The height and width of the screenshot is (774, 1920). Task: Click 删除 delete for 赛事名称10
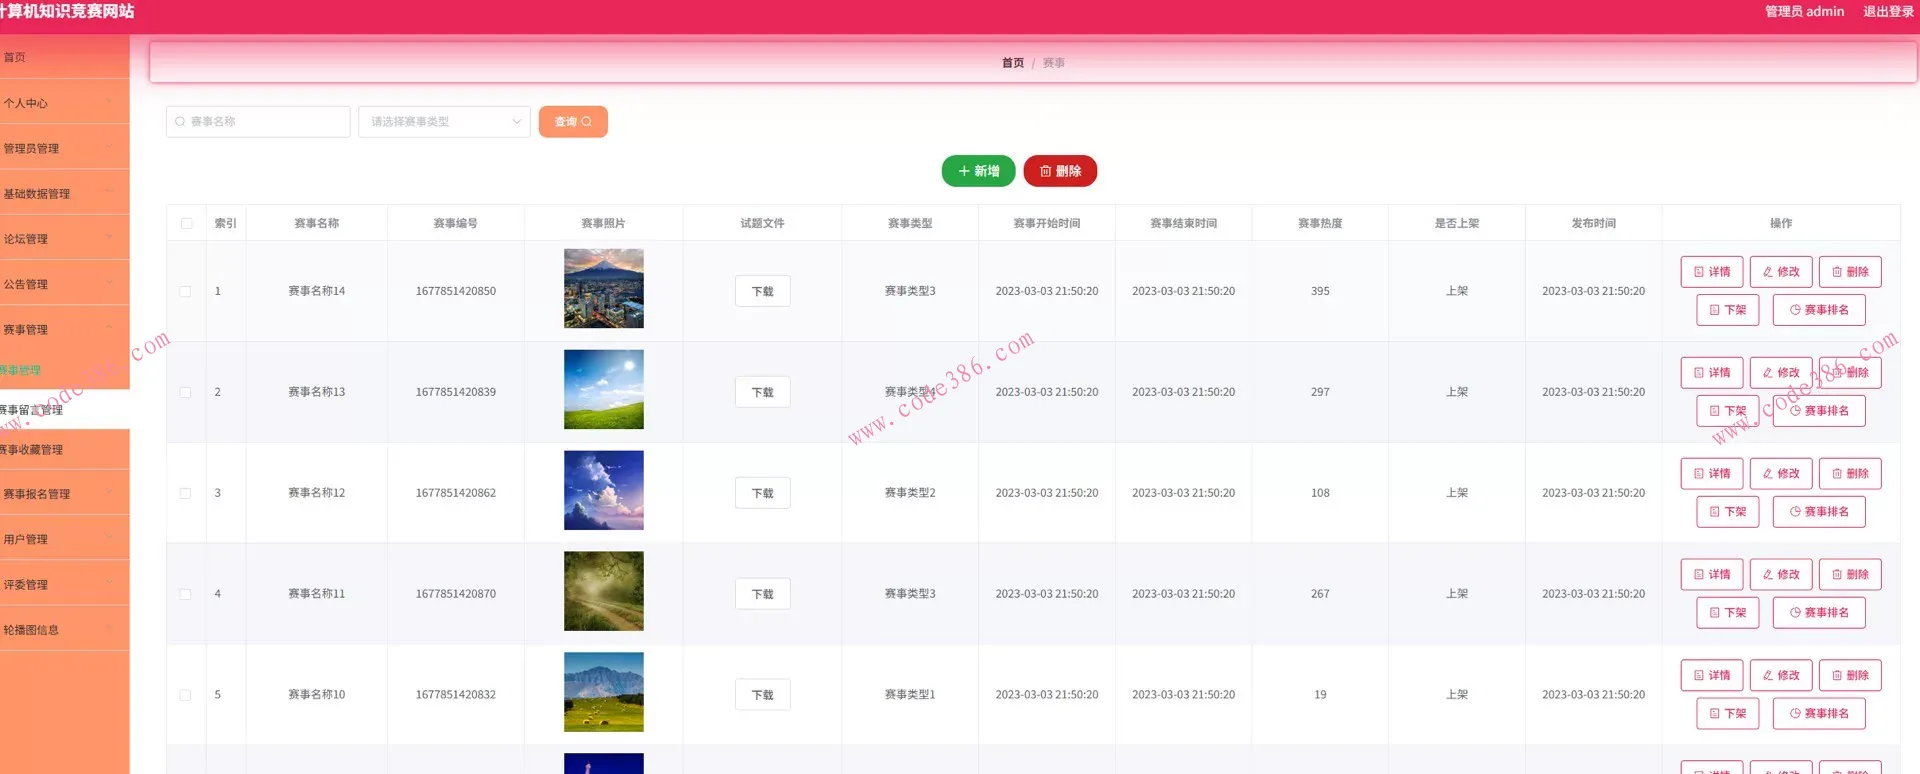tap(1850, 676)
